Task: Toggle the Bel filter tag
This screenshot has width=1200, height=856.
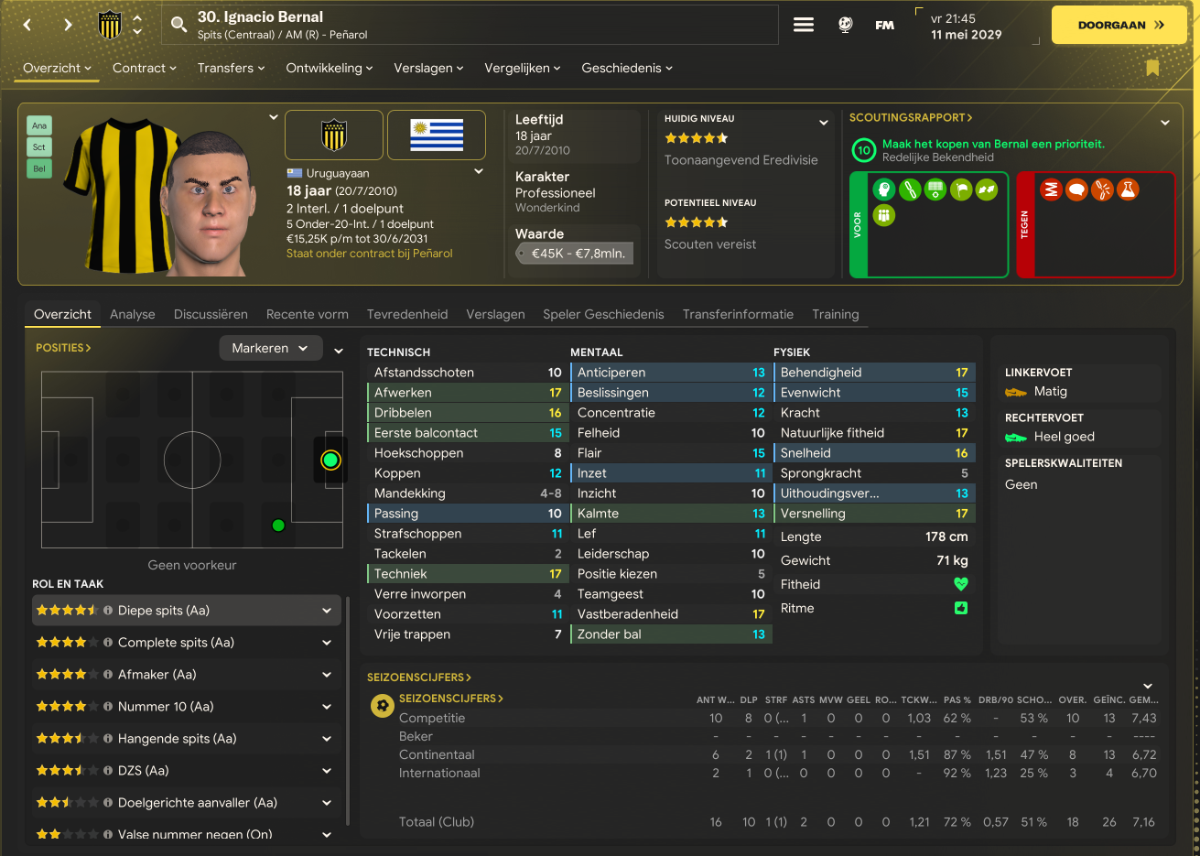Action: [40, 168]
